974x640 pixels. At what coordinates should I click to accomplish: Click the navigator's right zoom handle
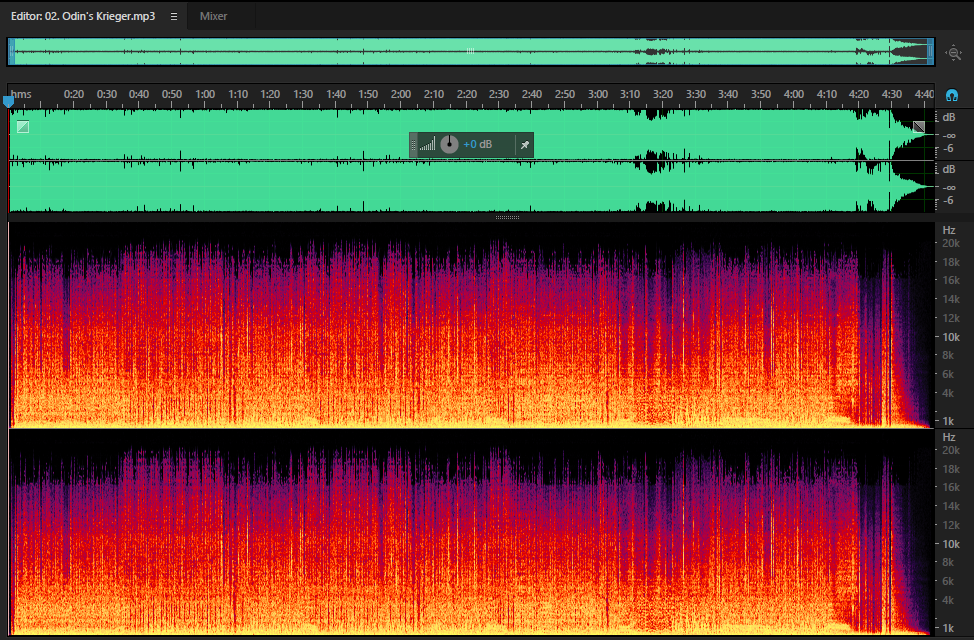pos(931,52)
